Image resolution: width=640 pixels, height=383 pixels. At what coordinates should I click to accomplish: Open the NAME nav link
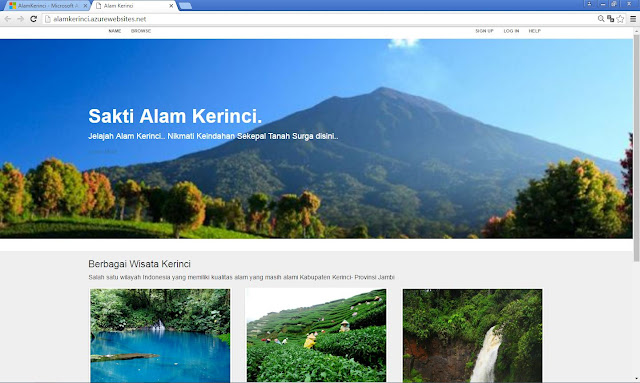tap(115, 31)
